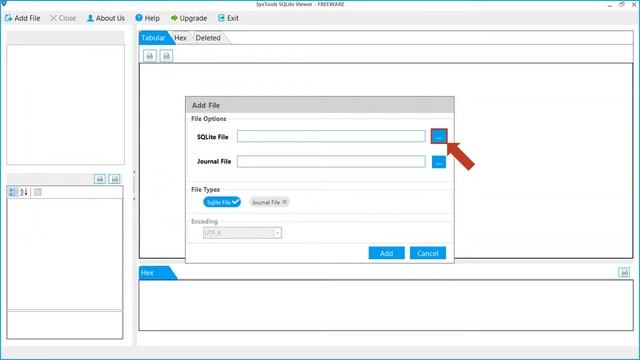
Task: Switch to the Tabular tab
Action: pyautogui.click(x=153, y=38)
